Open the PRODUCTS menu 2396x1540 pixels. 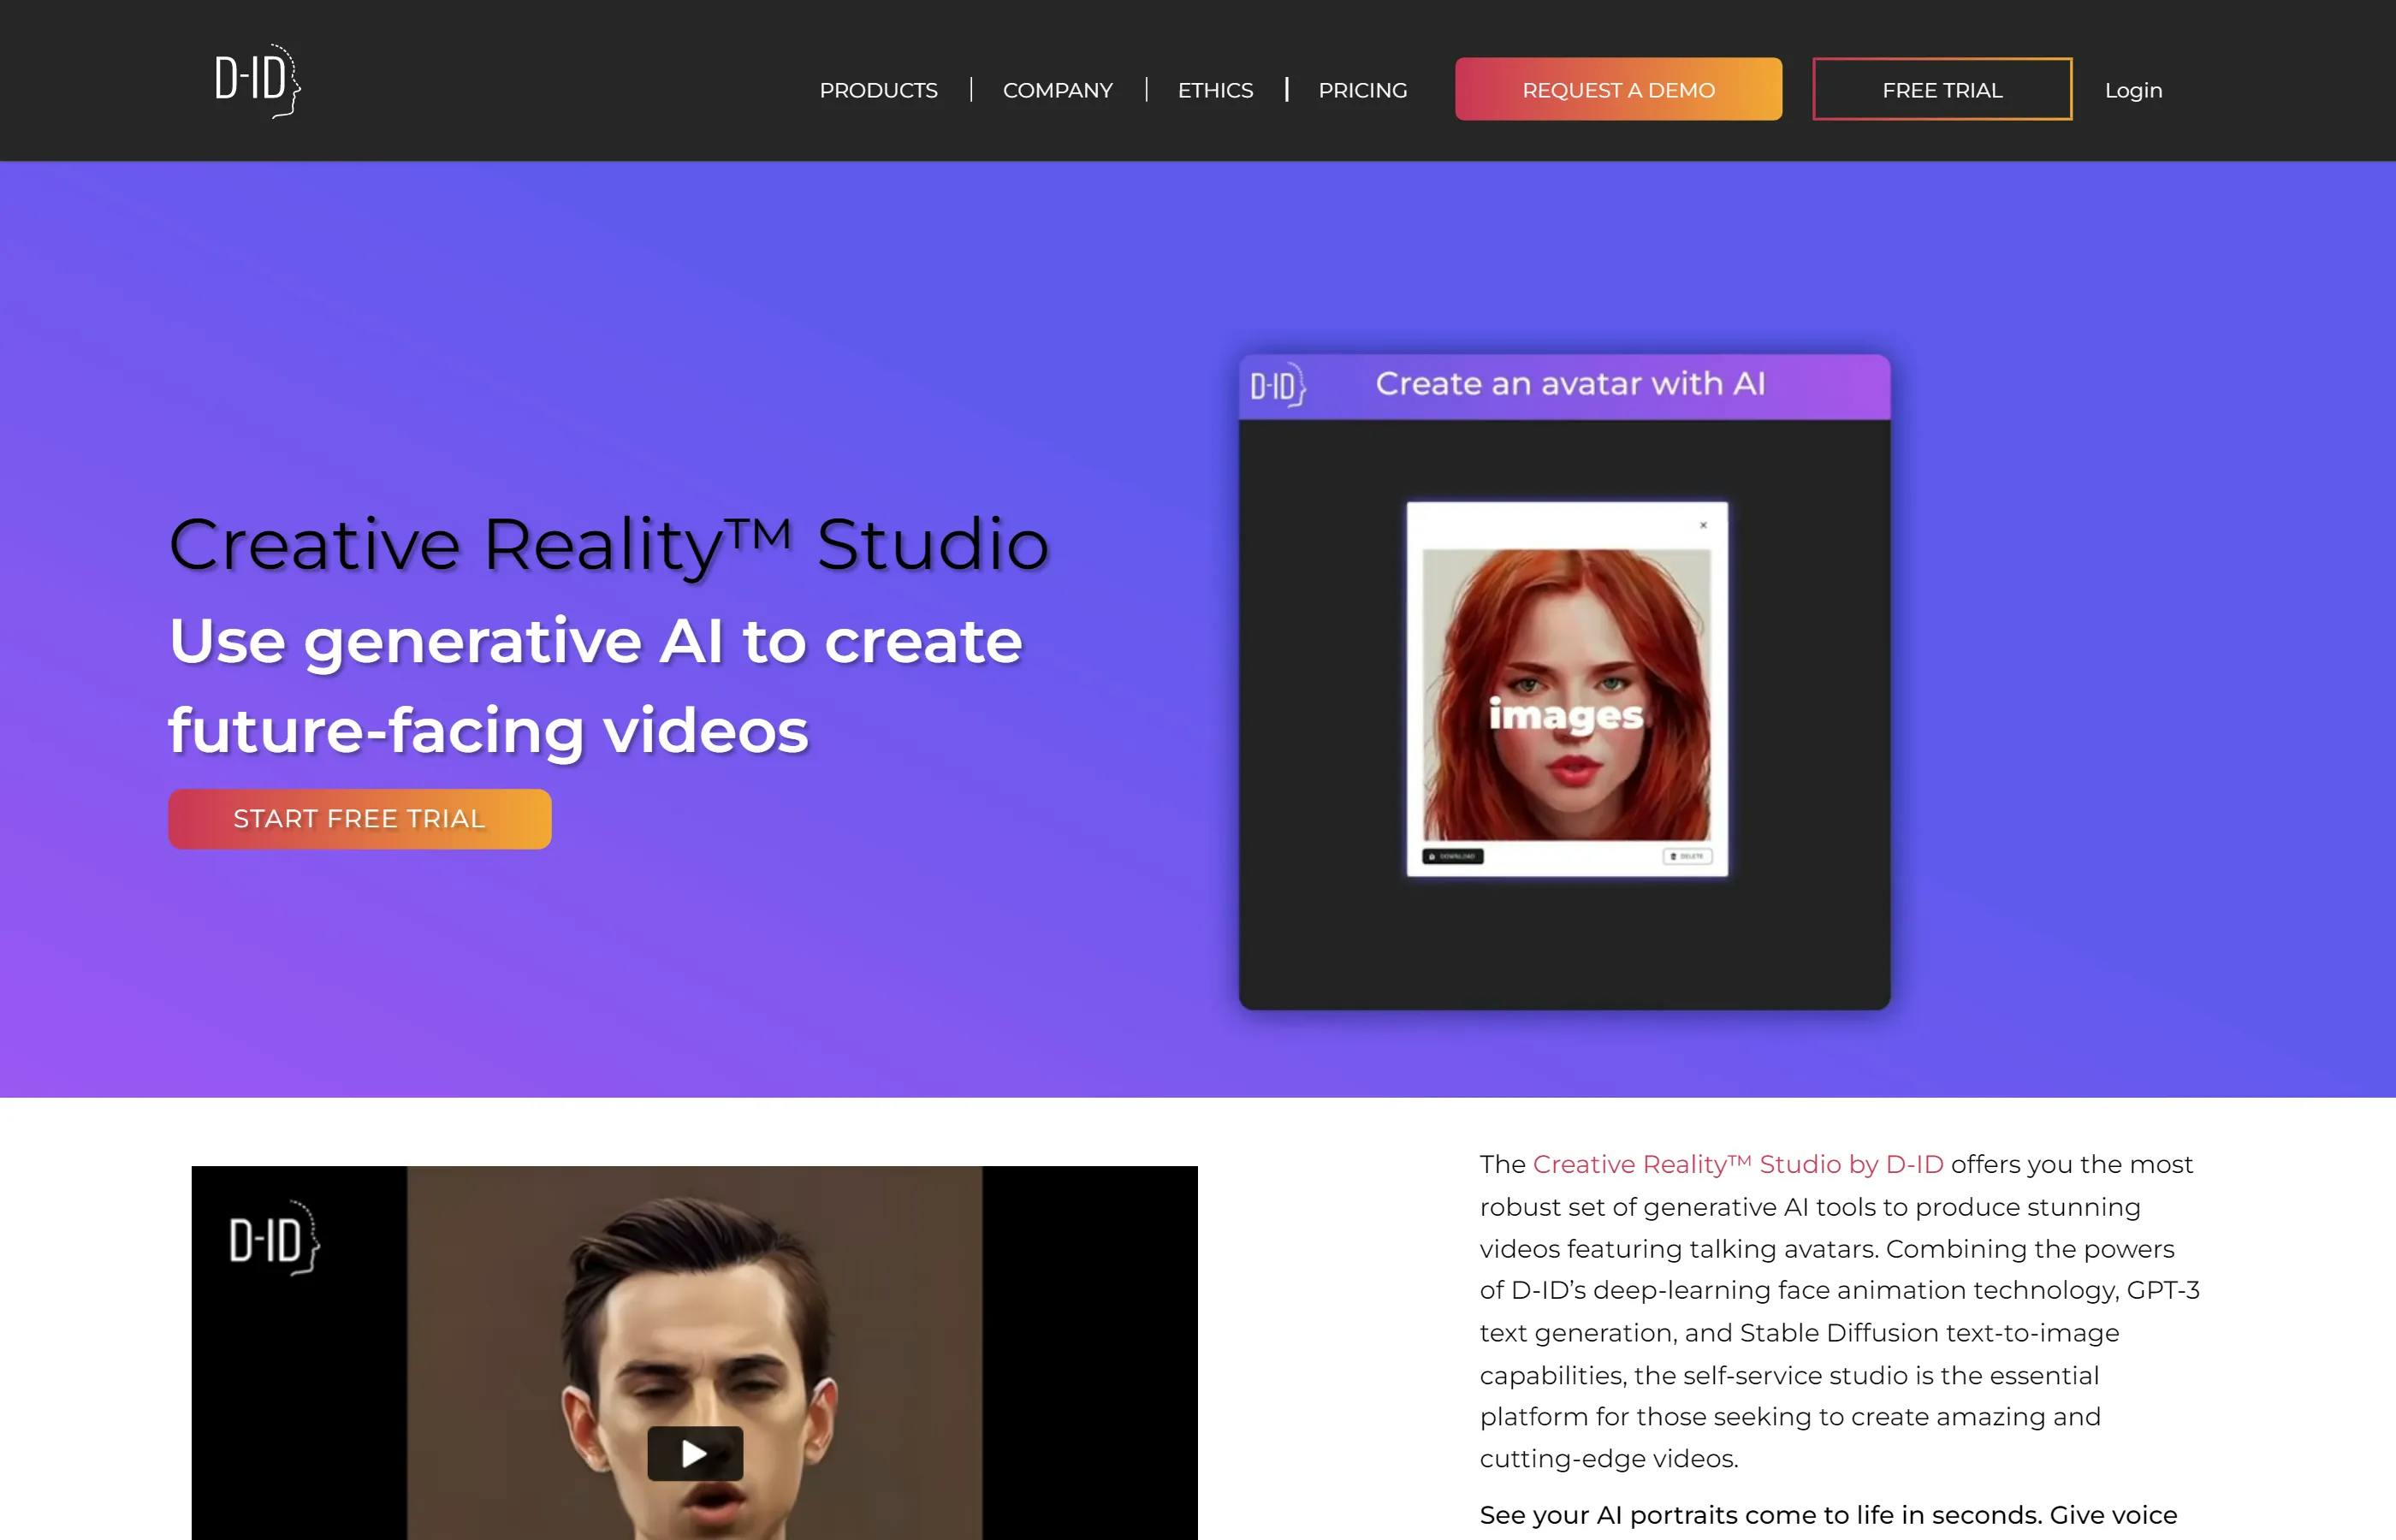pos(878,90)
